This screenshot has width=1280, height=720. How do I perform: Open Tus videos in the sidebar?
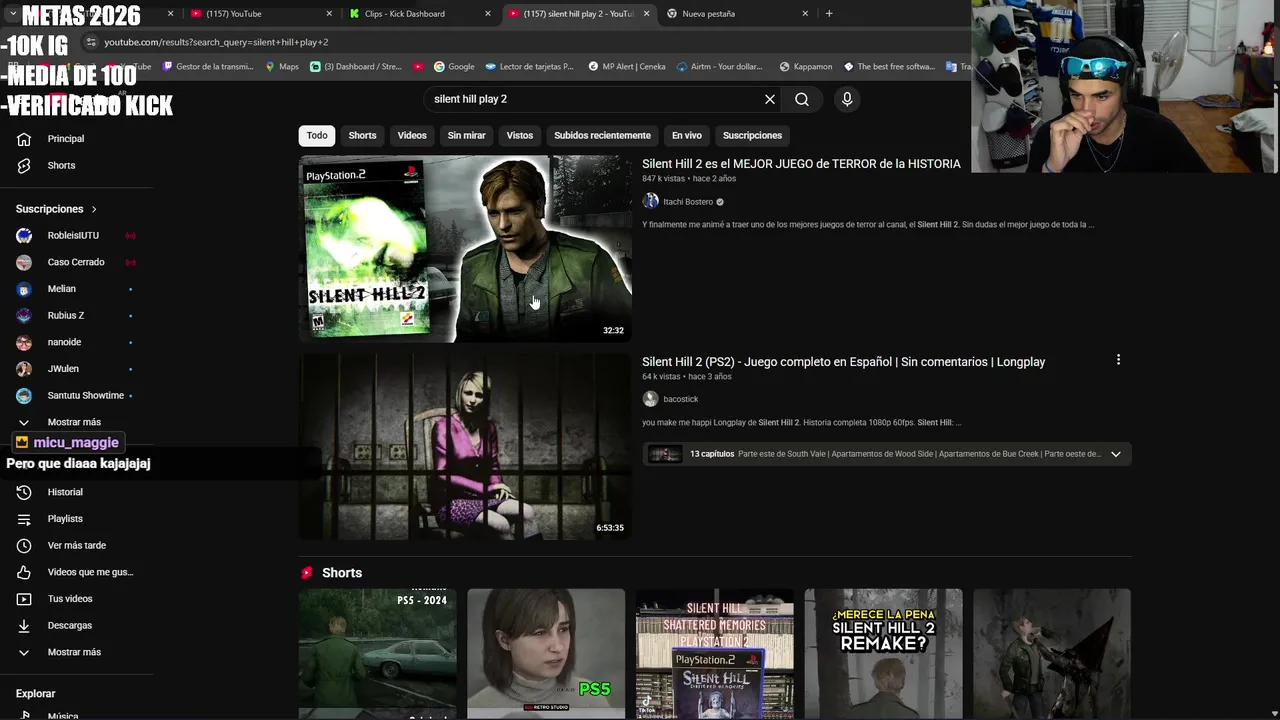(70, 599)
